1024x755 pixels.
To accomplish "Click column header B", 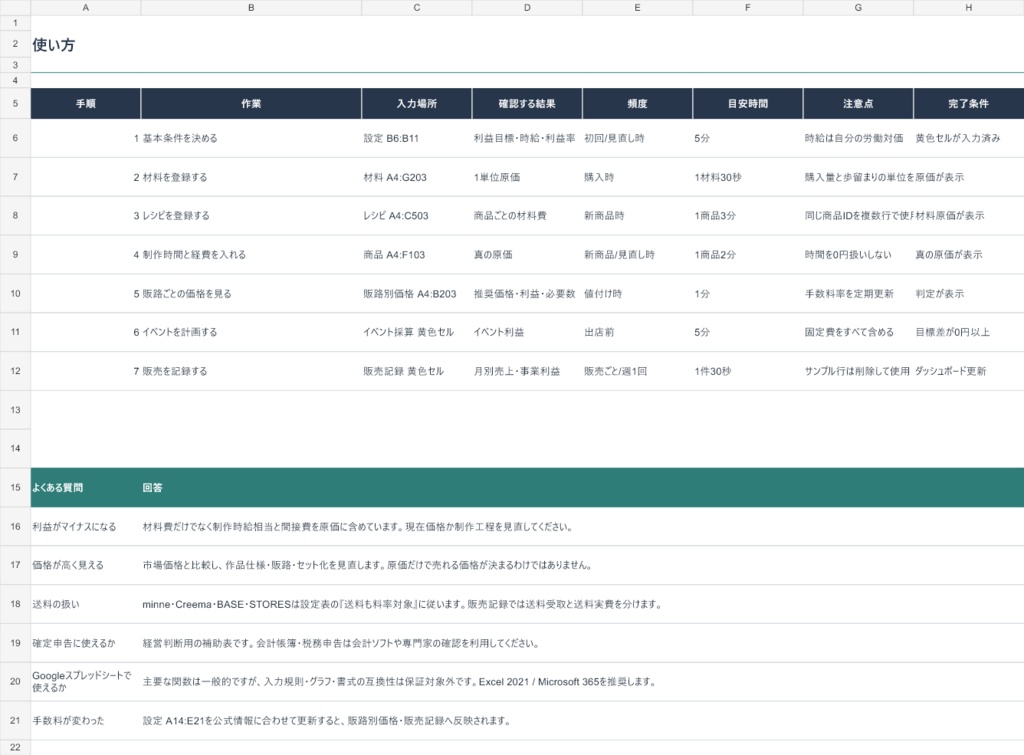I will click(251, 8).
